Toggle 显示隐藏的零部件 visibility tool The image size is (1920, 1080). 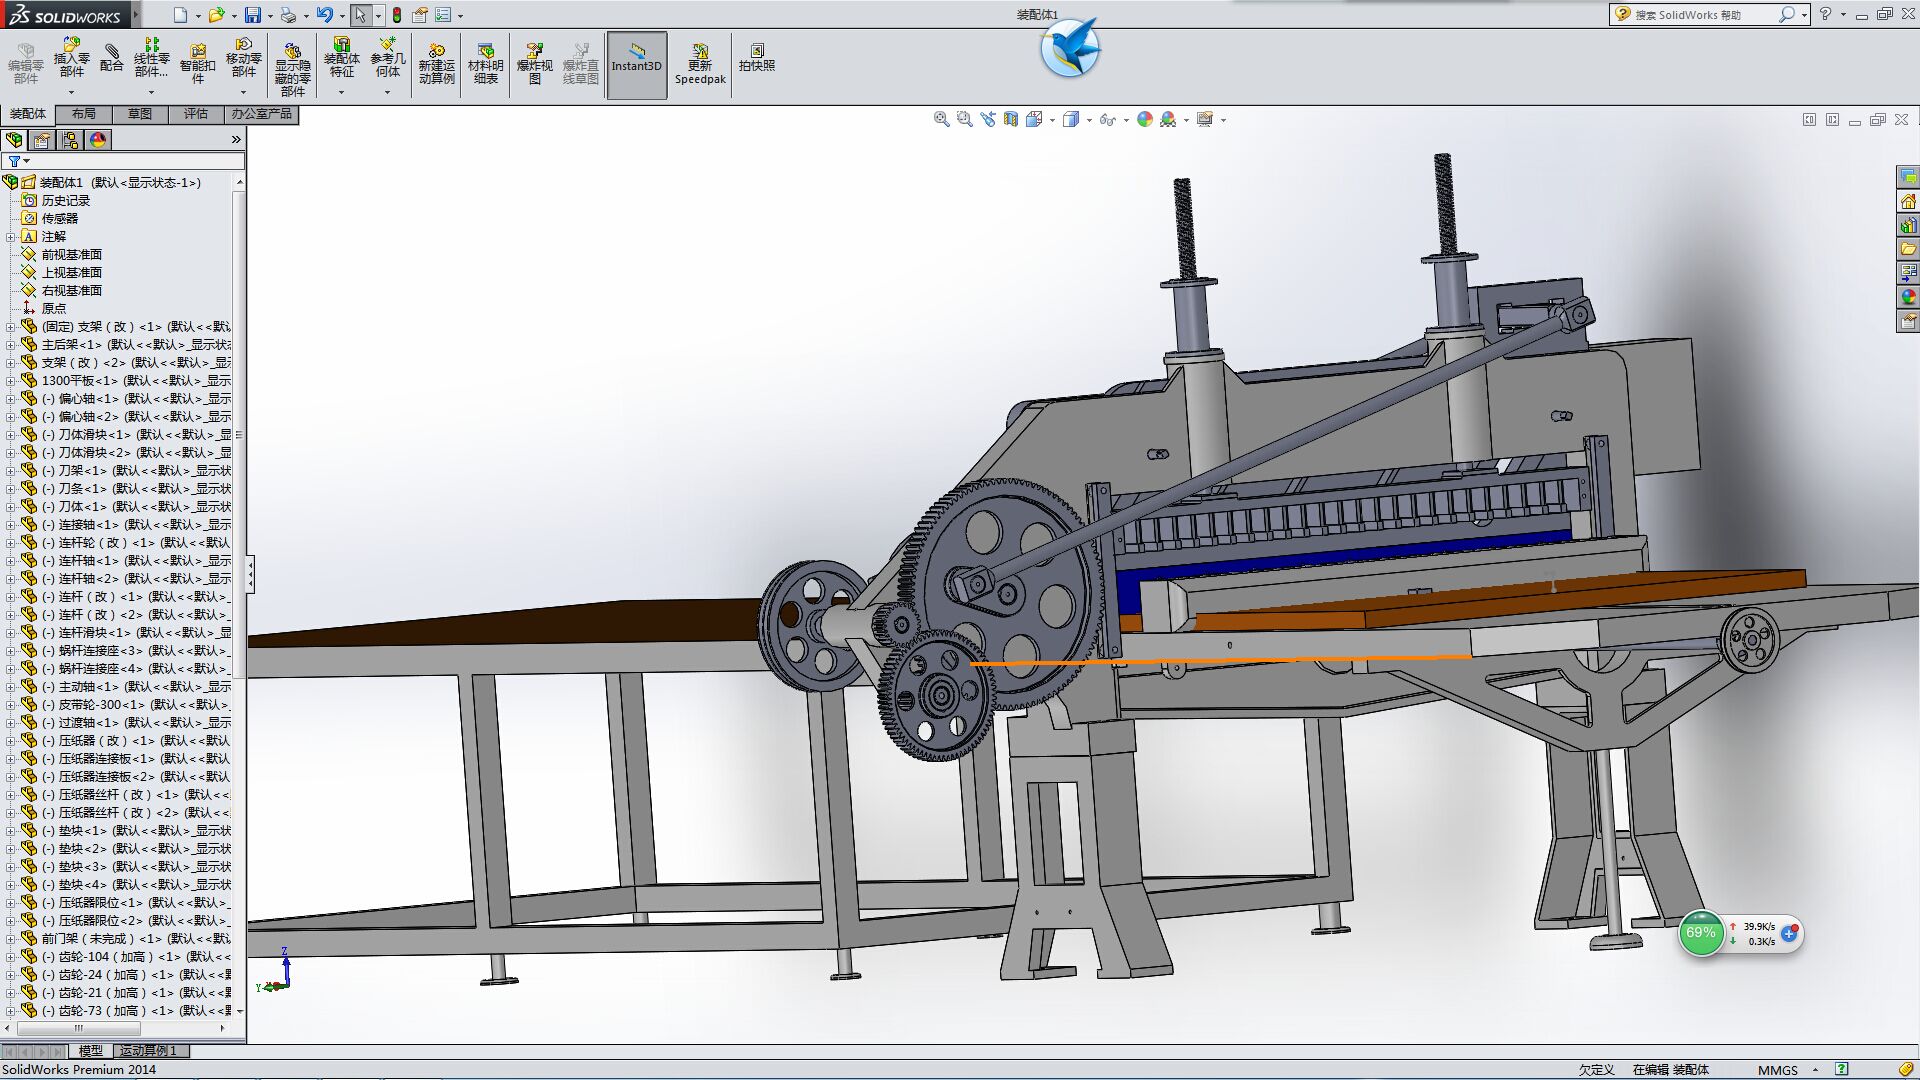click(292, 60)
